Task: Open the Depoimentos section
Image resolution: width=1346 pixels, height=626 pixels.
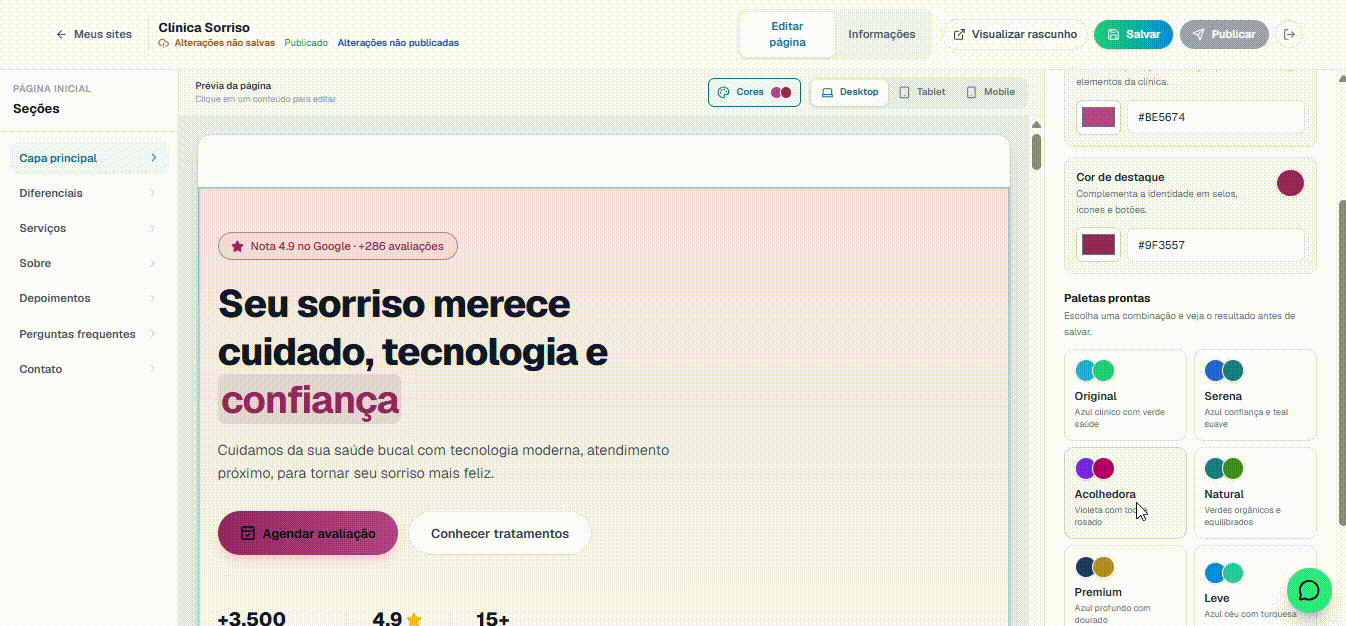Action: coord(89,298)
